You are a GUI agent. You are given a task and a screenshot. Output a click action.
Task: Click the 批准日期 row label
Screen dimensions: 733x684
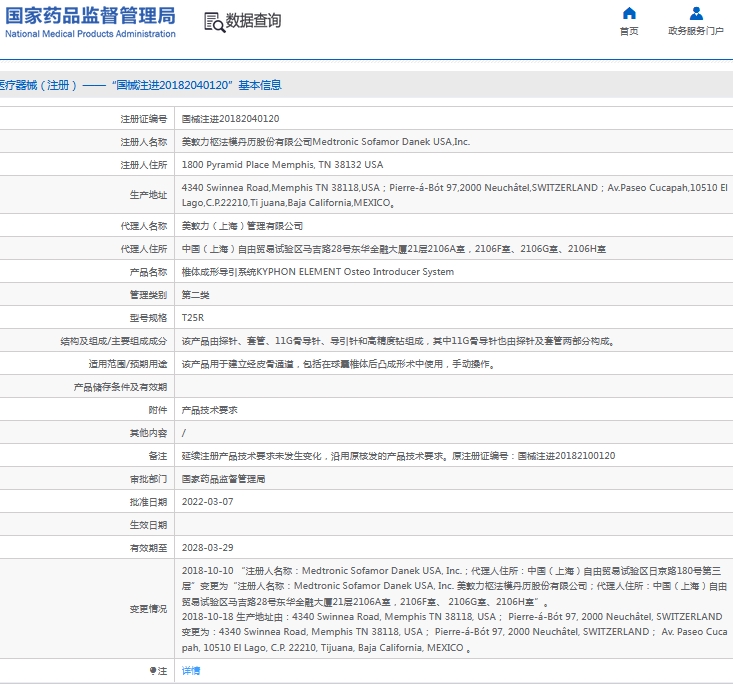point(148,502)
